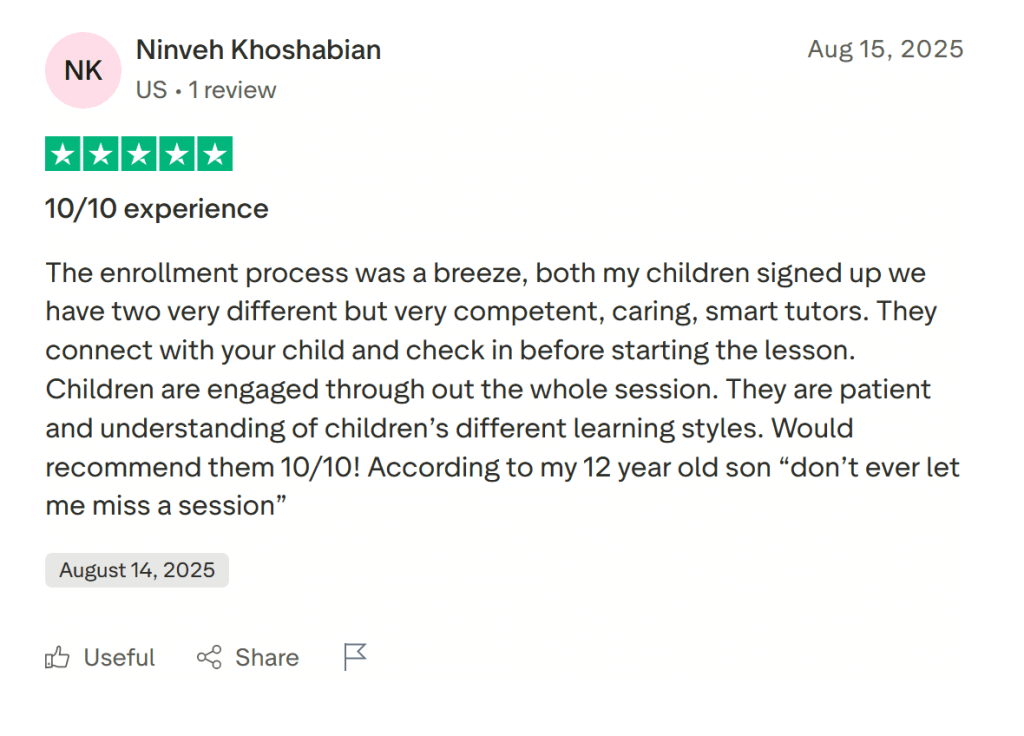Click the Share label text
The height and width of the screenshot is (736, 1024).
coord(266,657)
